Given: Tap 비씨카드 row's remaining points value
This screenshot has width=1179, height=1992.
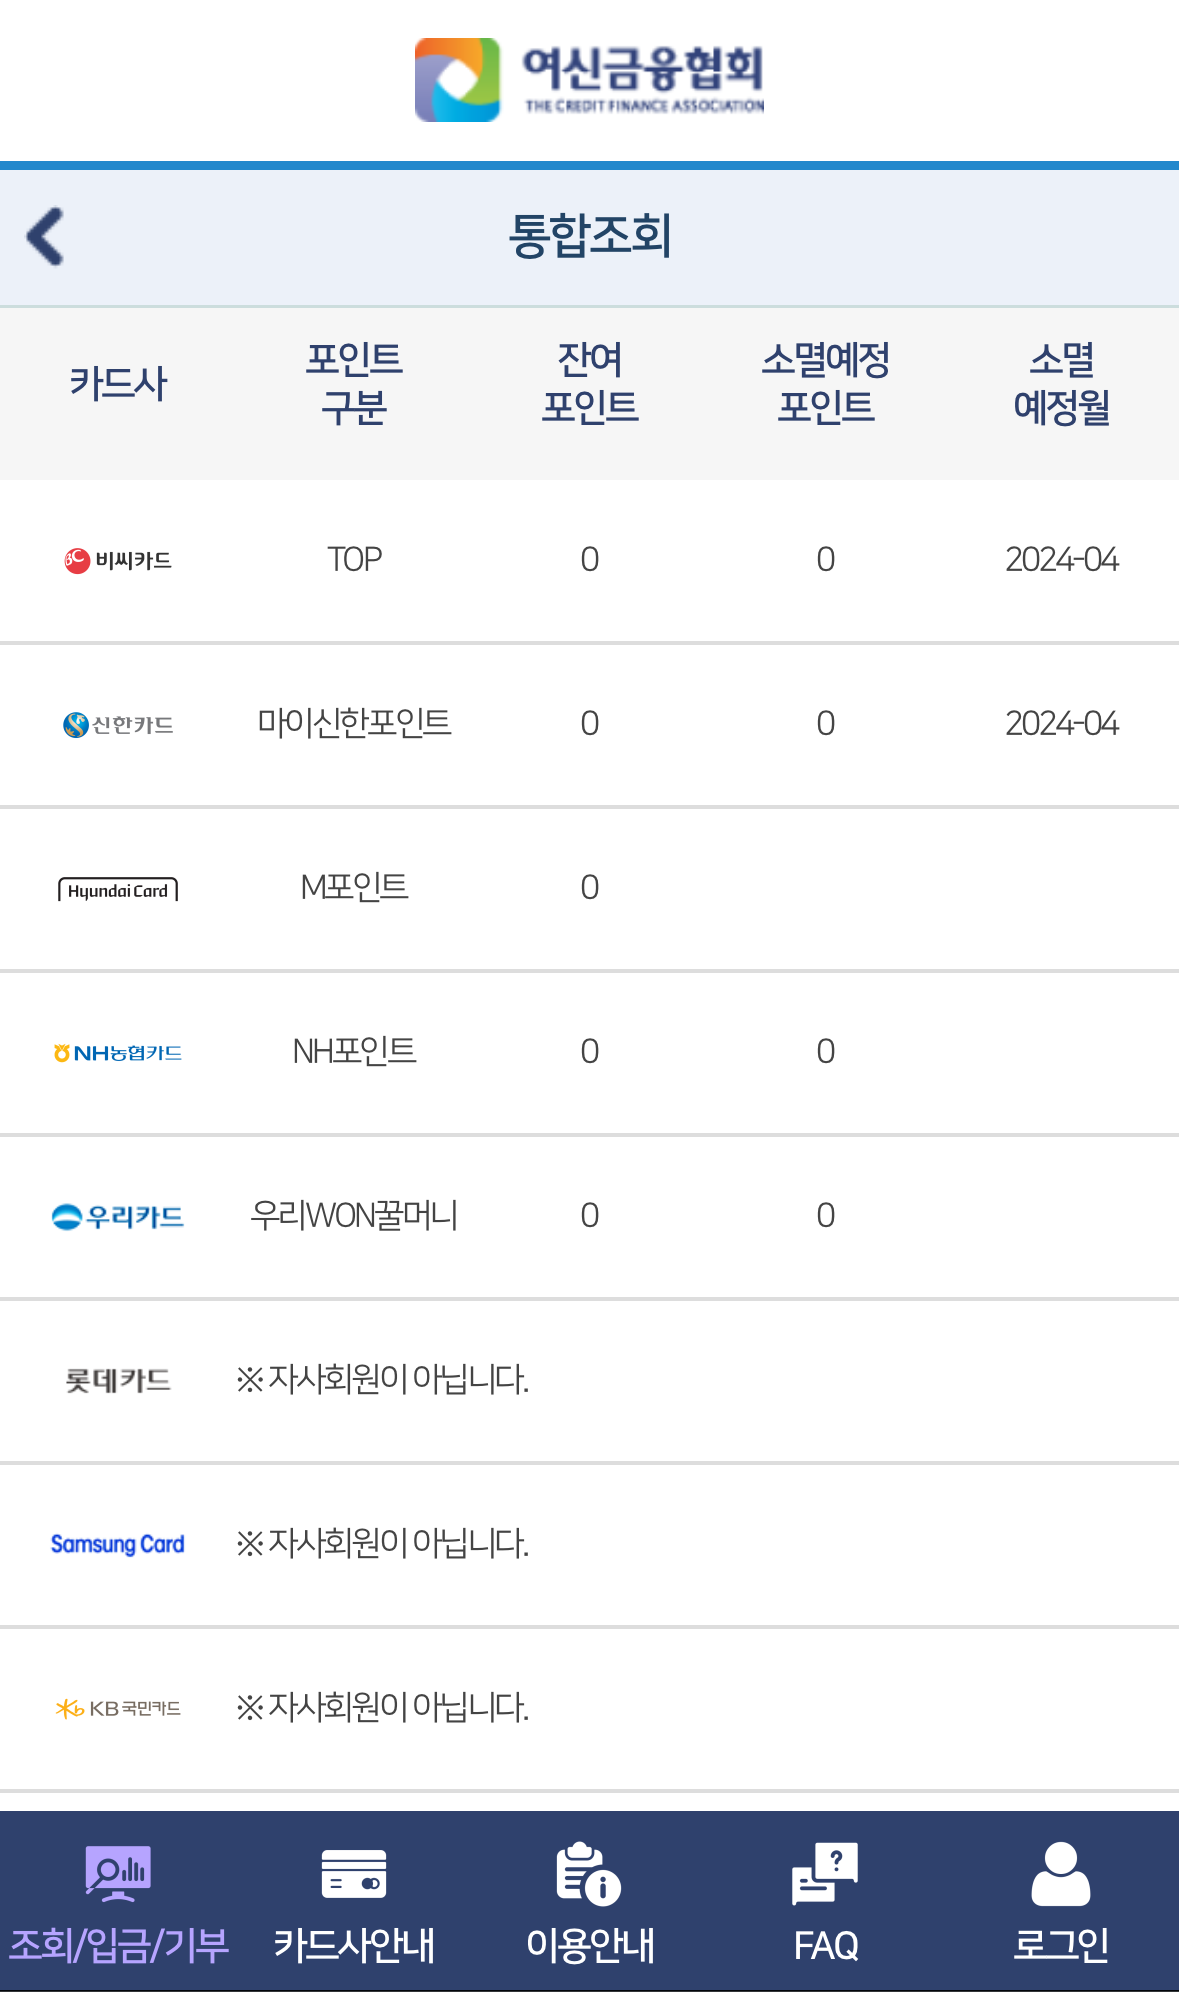Looking at the screenshot, I should click(590, 559).
